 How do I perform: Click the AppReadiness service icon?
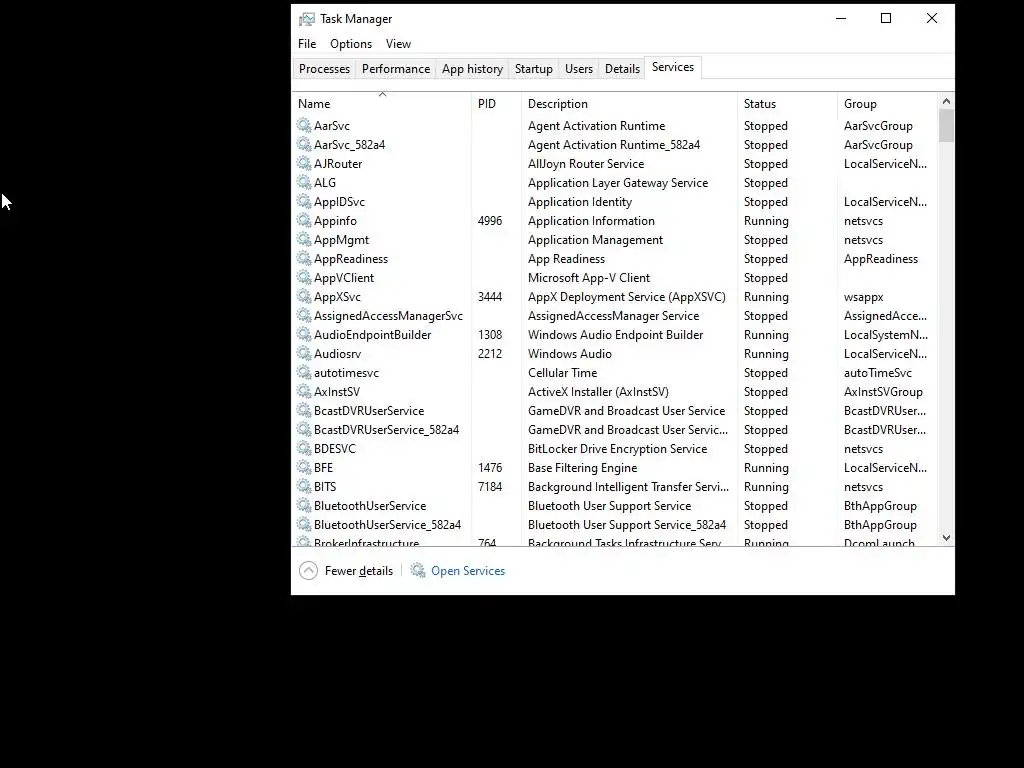coord(304,258)
